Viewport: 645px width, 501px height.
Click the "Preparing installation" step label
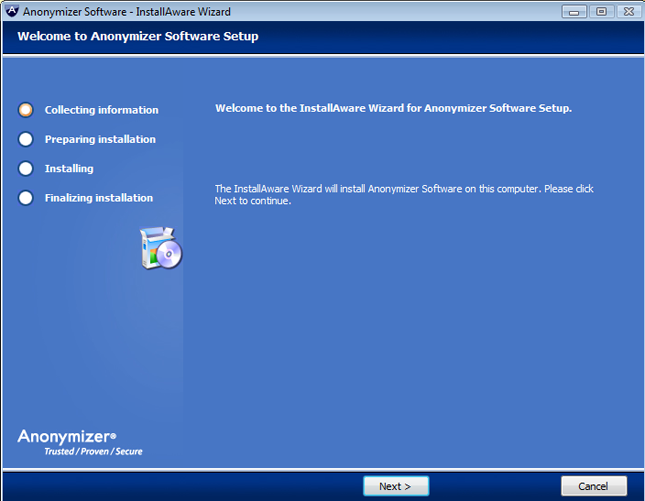100,139
